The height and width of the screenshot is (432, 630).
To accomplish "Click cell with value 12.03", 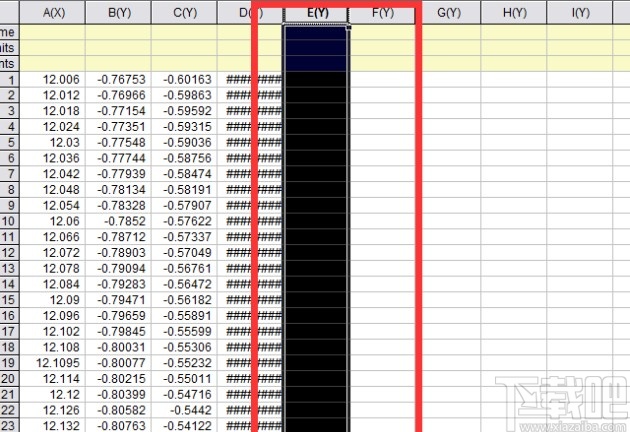I will (53, 143).
